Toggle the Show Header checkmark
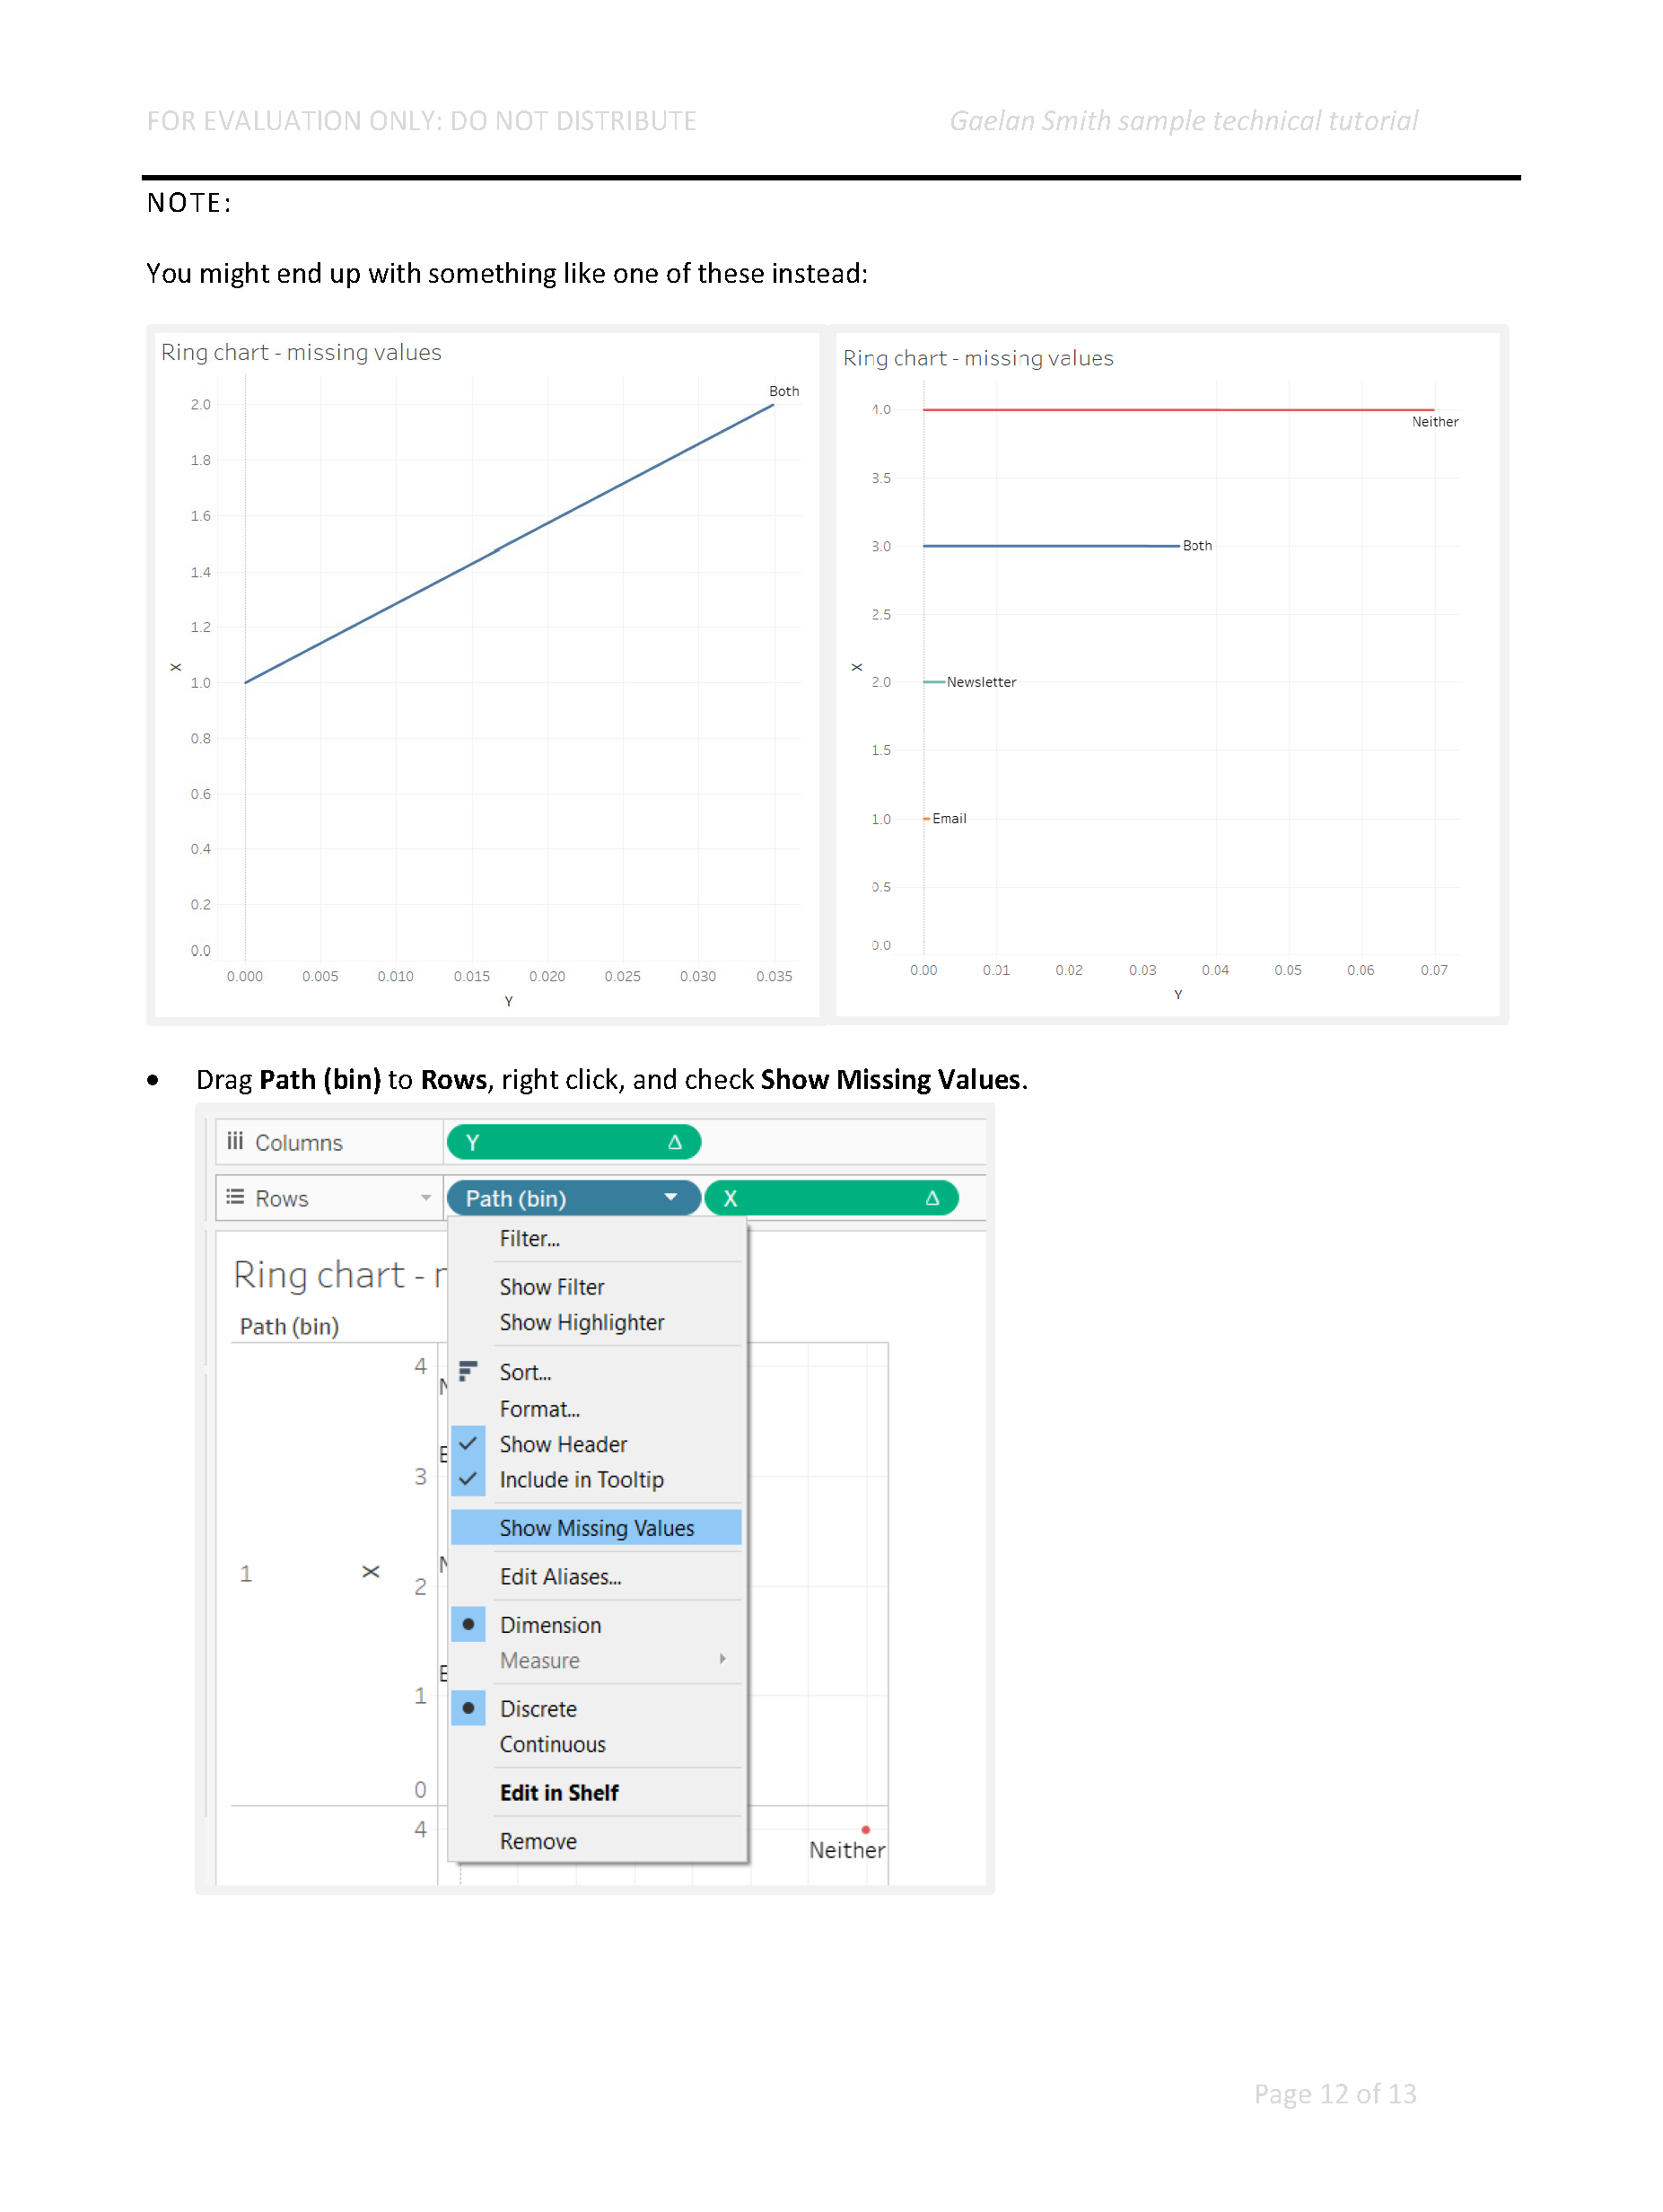Viewport: 1663px width, 2212px height. point(468,1443)
